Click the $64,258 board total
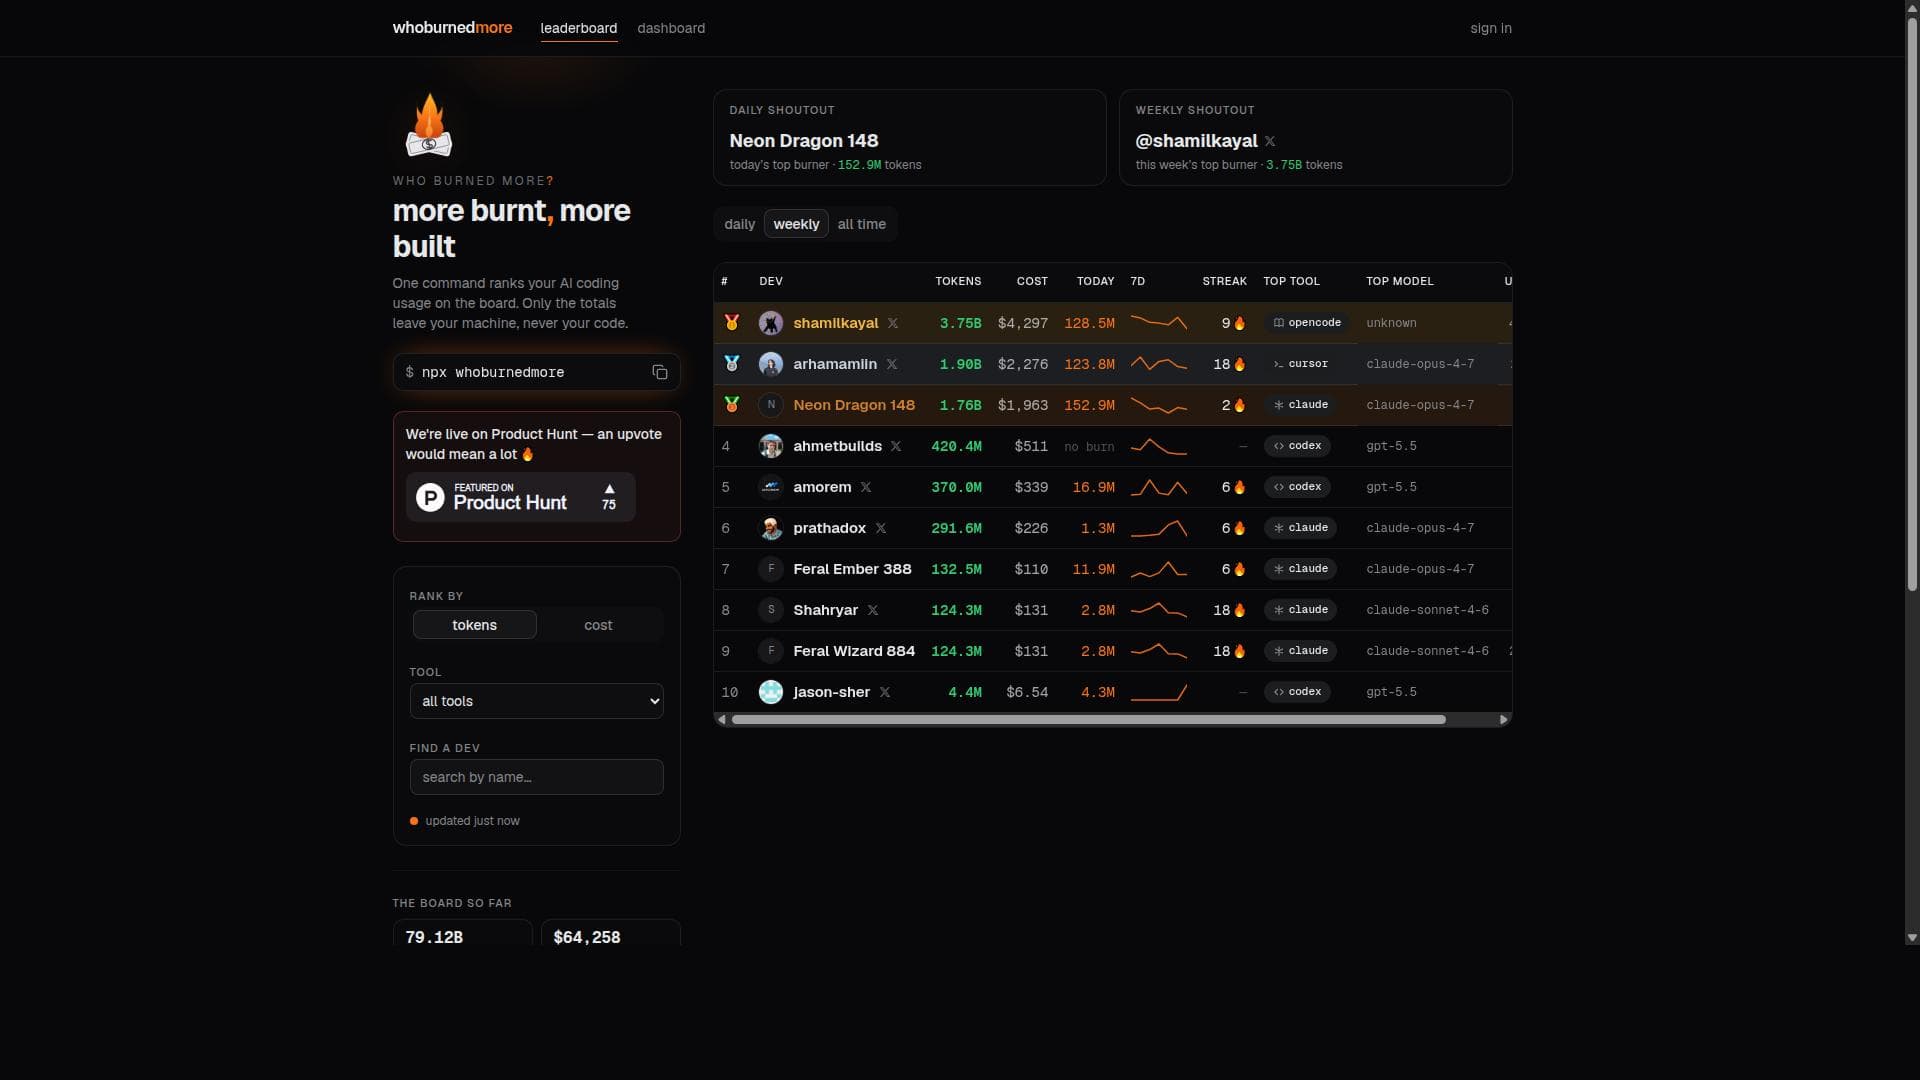1920x1080 pixels. click(587, 937)
